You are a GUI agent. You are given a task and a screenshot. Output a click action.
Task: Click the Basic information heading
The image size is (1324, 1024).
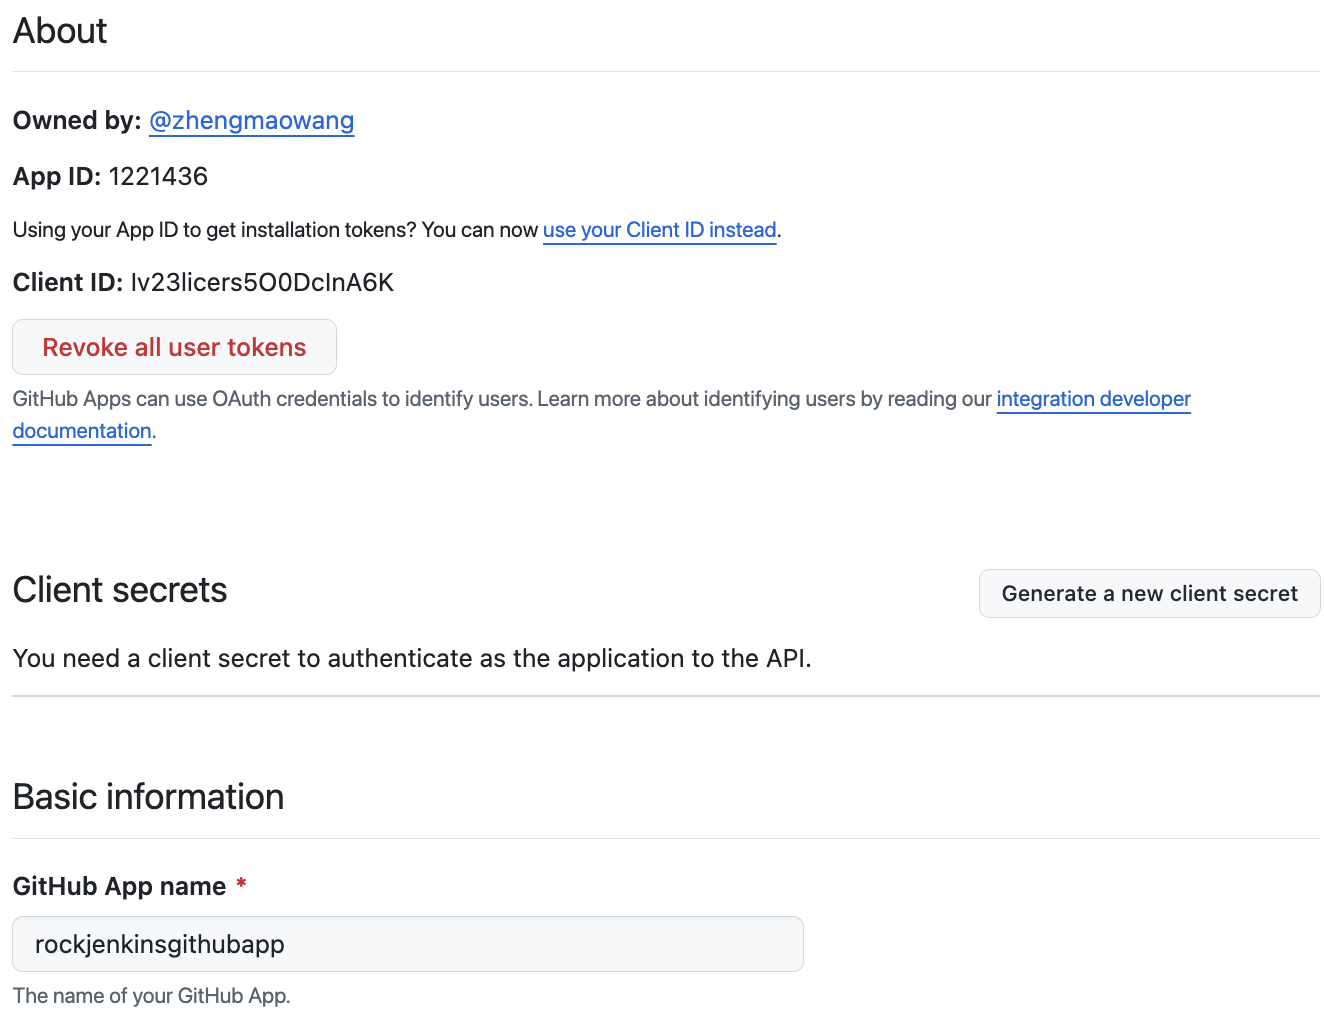pos(148,797)
